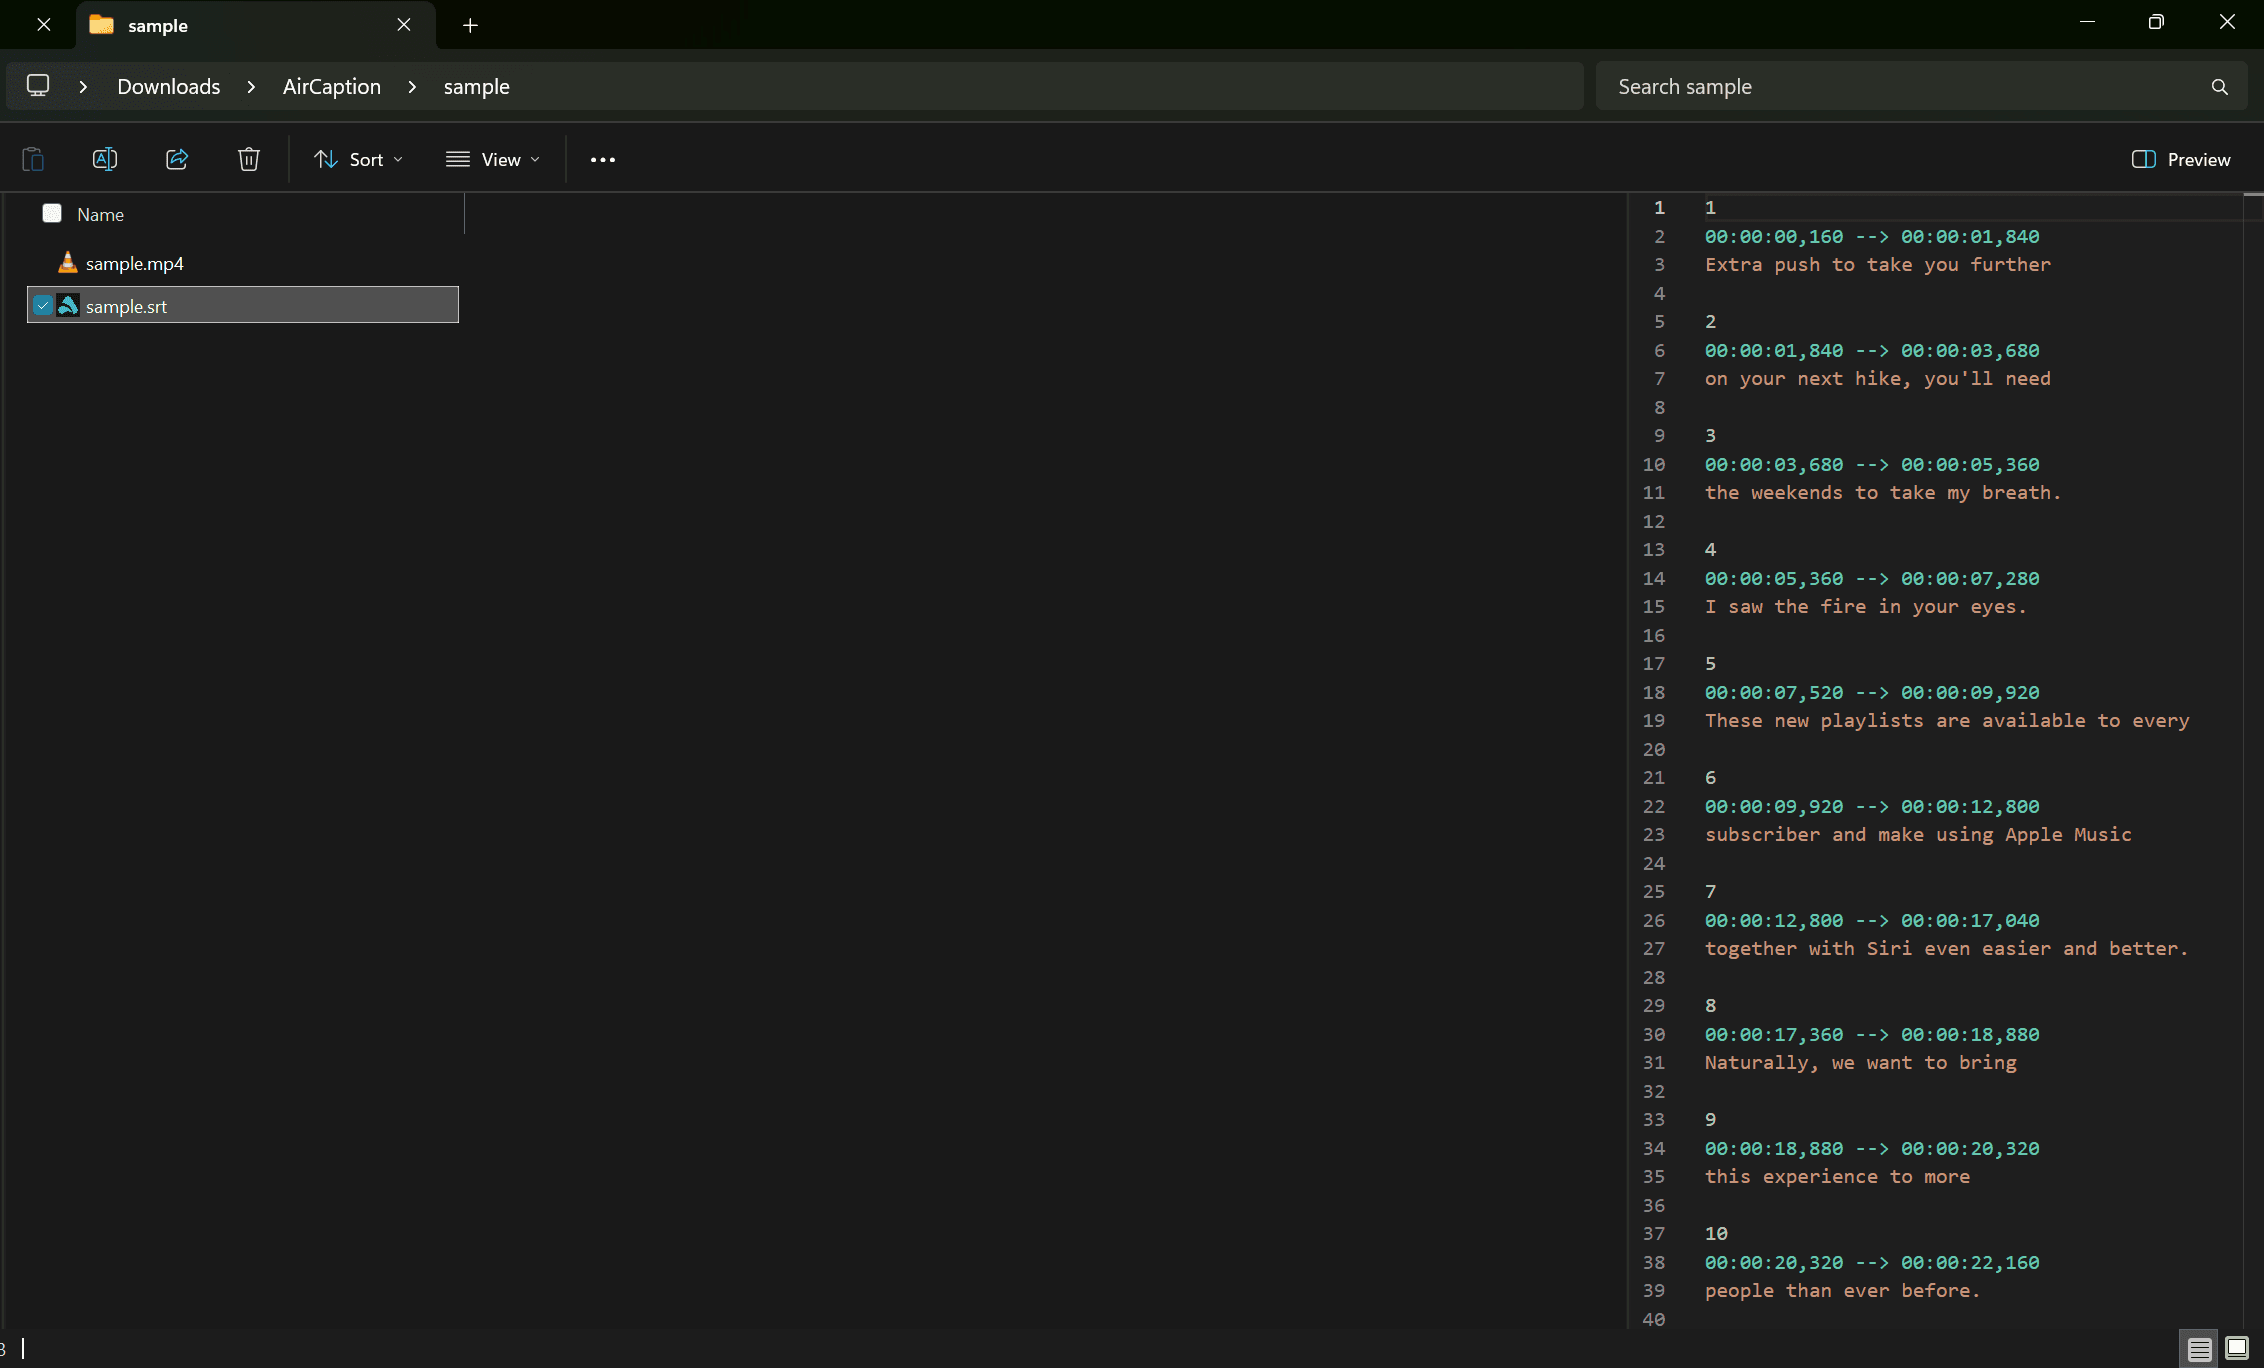The width and height of the screenshot is (2264, 1368).
Task: Navigate to Downloads breadcrumb
Action: coord(169,87)
